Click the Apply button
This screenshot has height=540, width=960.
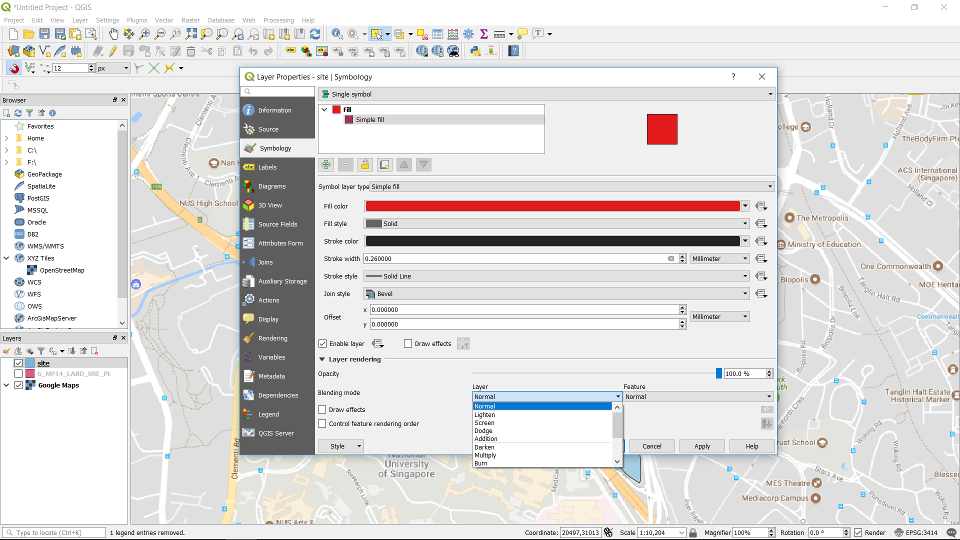[x=702, y=446]
